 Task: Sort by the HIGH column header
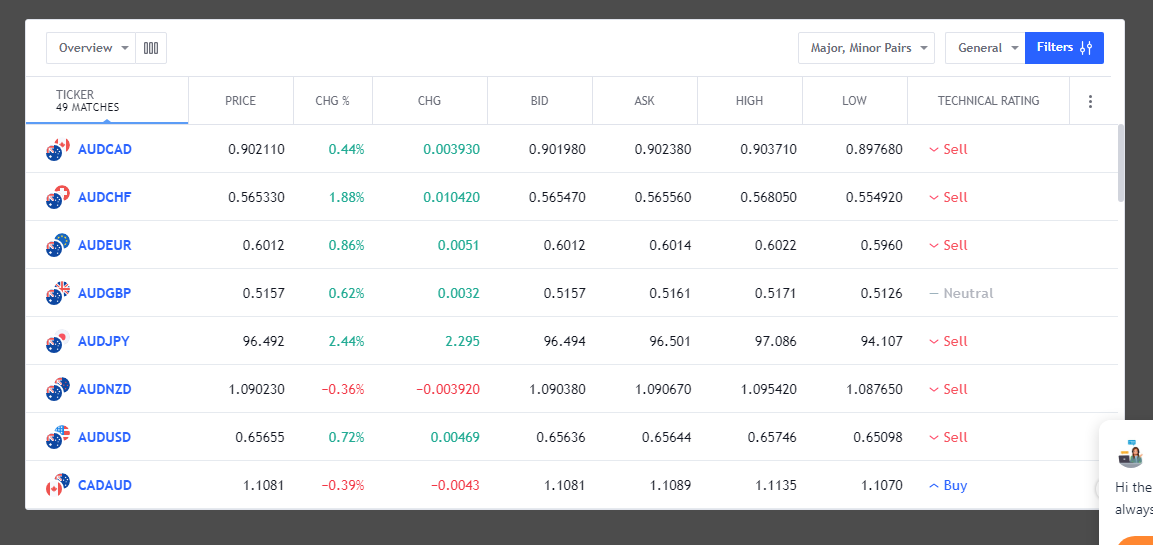click(749, 101)
